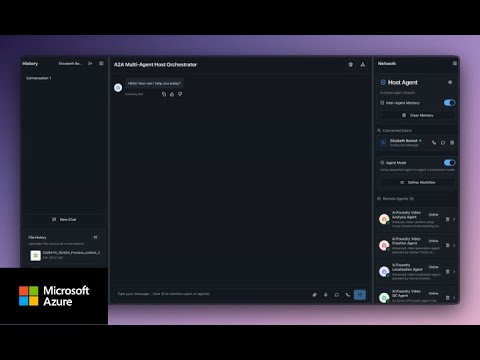Toggle the Agent Mode switch

pos(449,163)
